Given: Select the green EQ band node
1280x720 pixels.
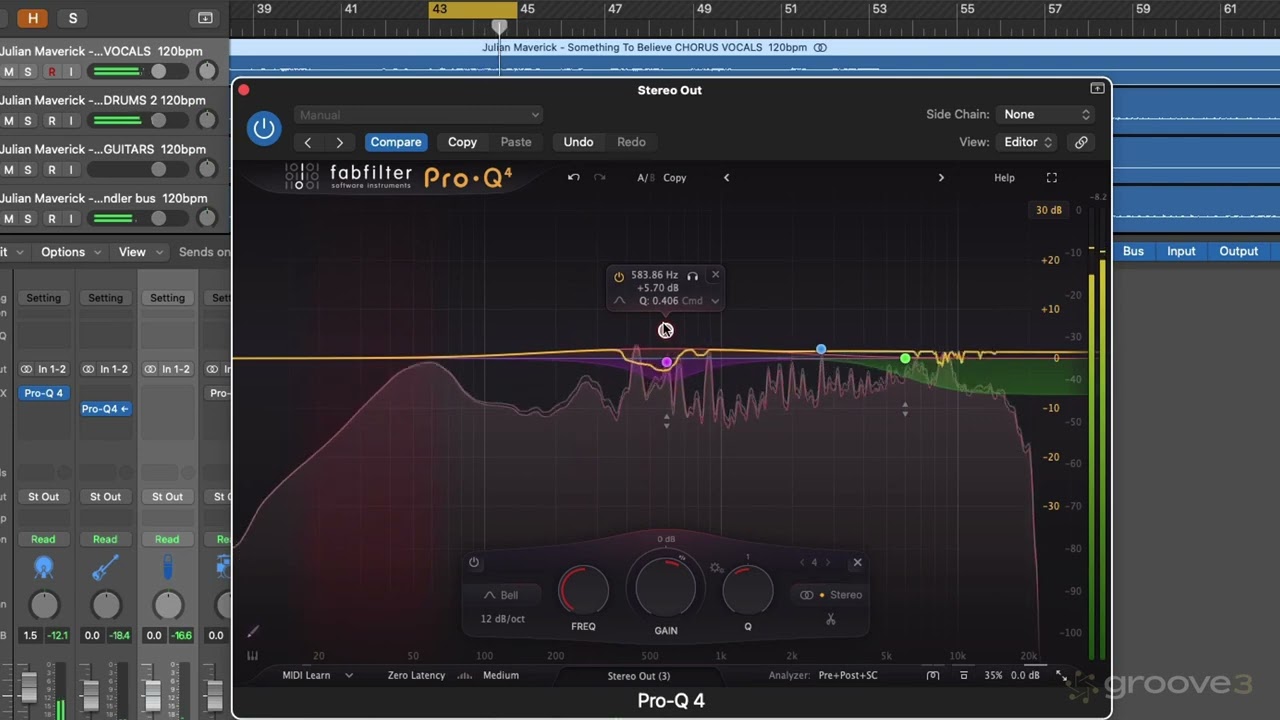Looking at the screenshot, I should tap(905, 358).
